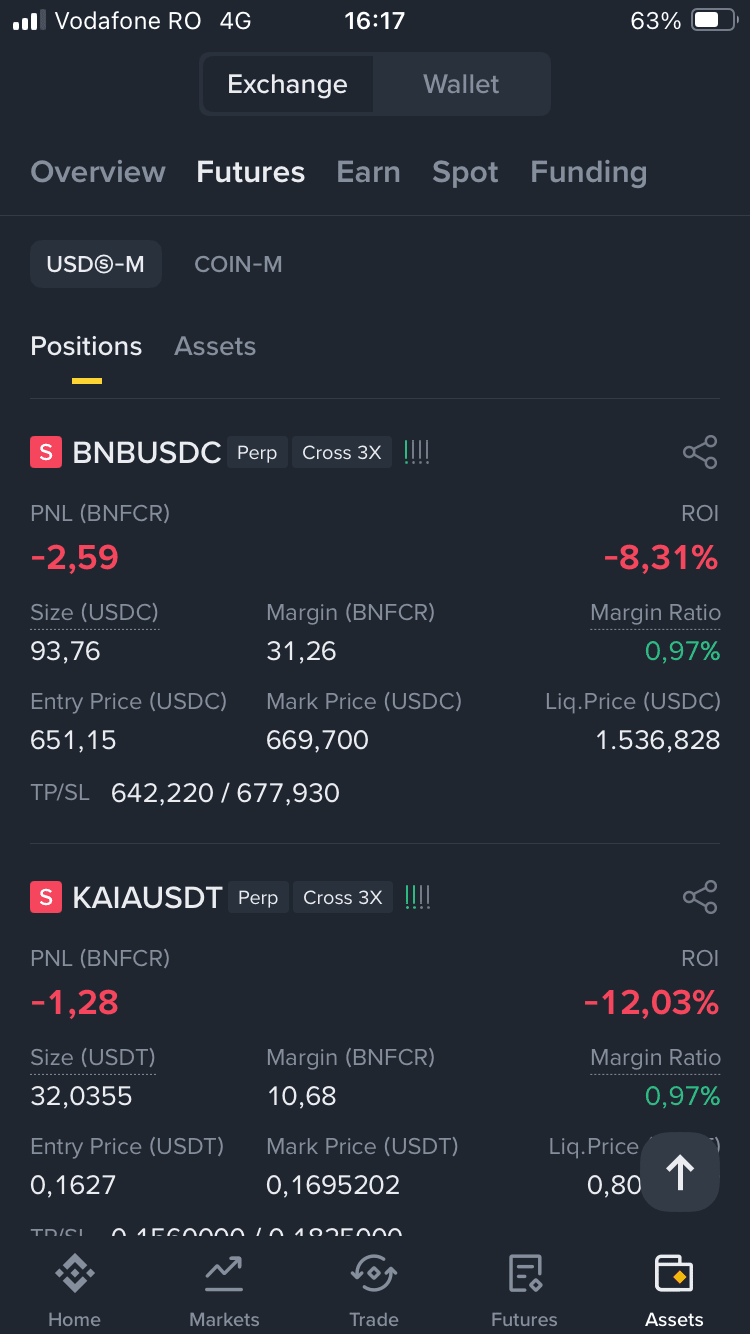Tap the share icon for KAIAUSDT position
Screen dimensions: 750x1334
tap(700, 897)
